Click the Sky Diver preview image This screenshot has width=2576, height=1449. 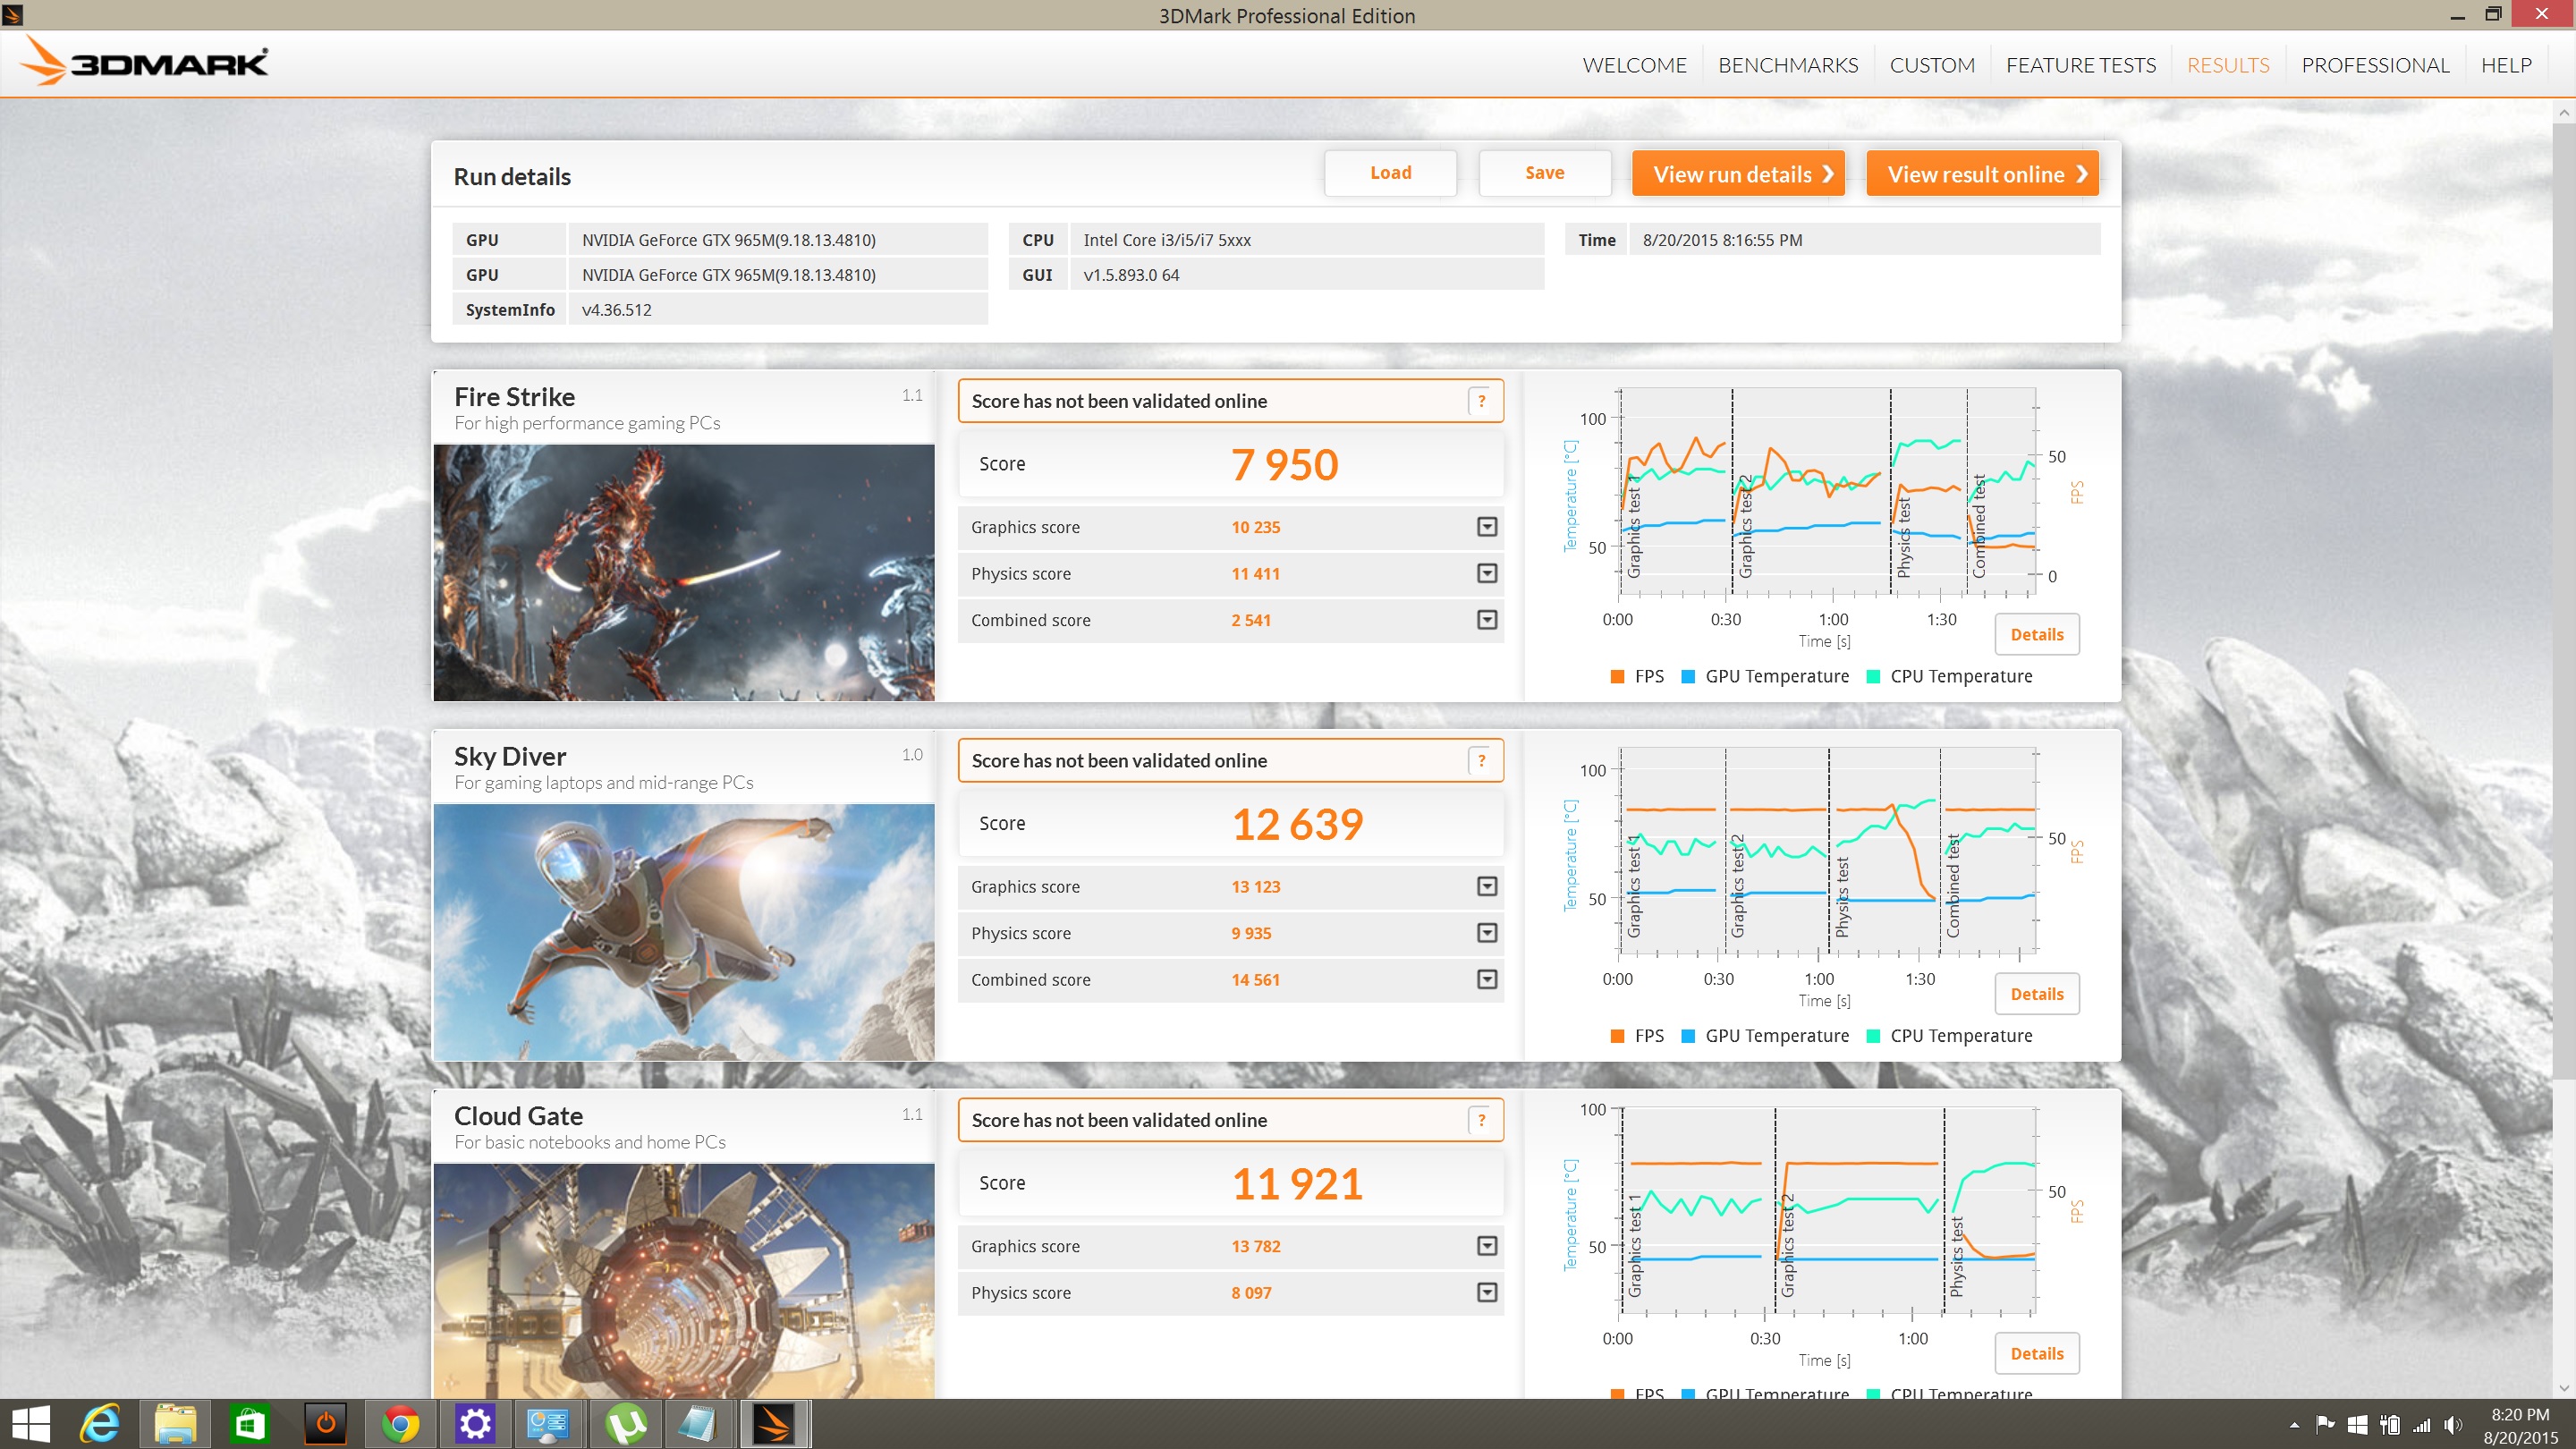[684, 932]
